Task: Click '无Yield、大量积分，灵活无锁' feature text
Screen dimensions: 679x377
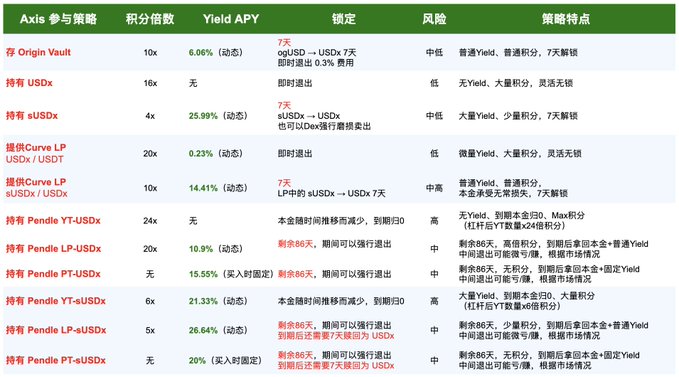Action: tap(516, 83)
